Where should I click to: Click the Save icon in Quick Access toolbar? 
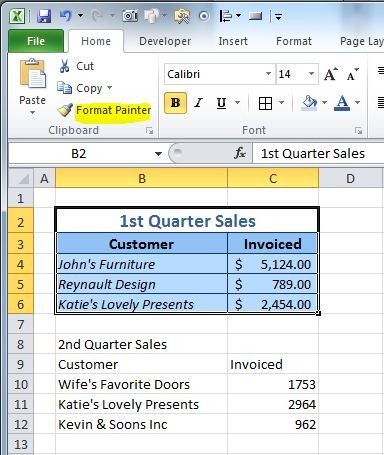[x=44, y=16]
